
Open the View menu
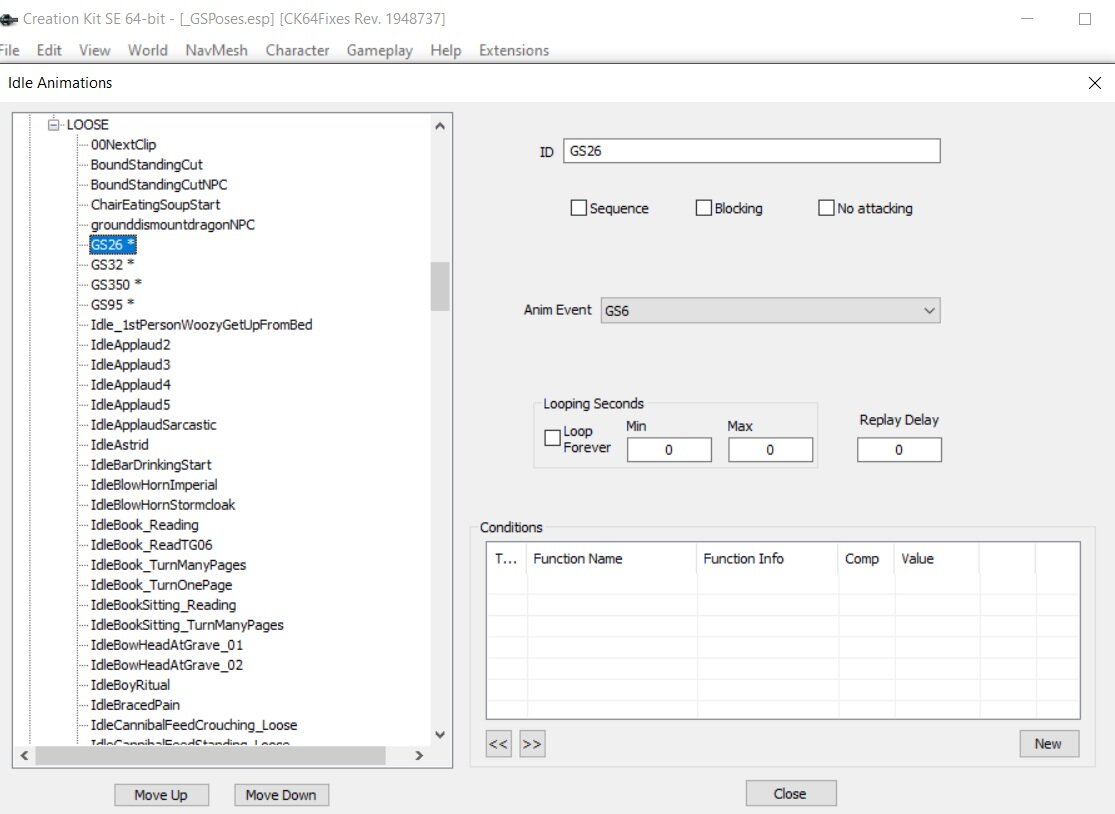coord(95,50)
